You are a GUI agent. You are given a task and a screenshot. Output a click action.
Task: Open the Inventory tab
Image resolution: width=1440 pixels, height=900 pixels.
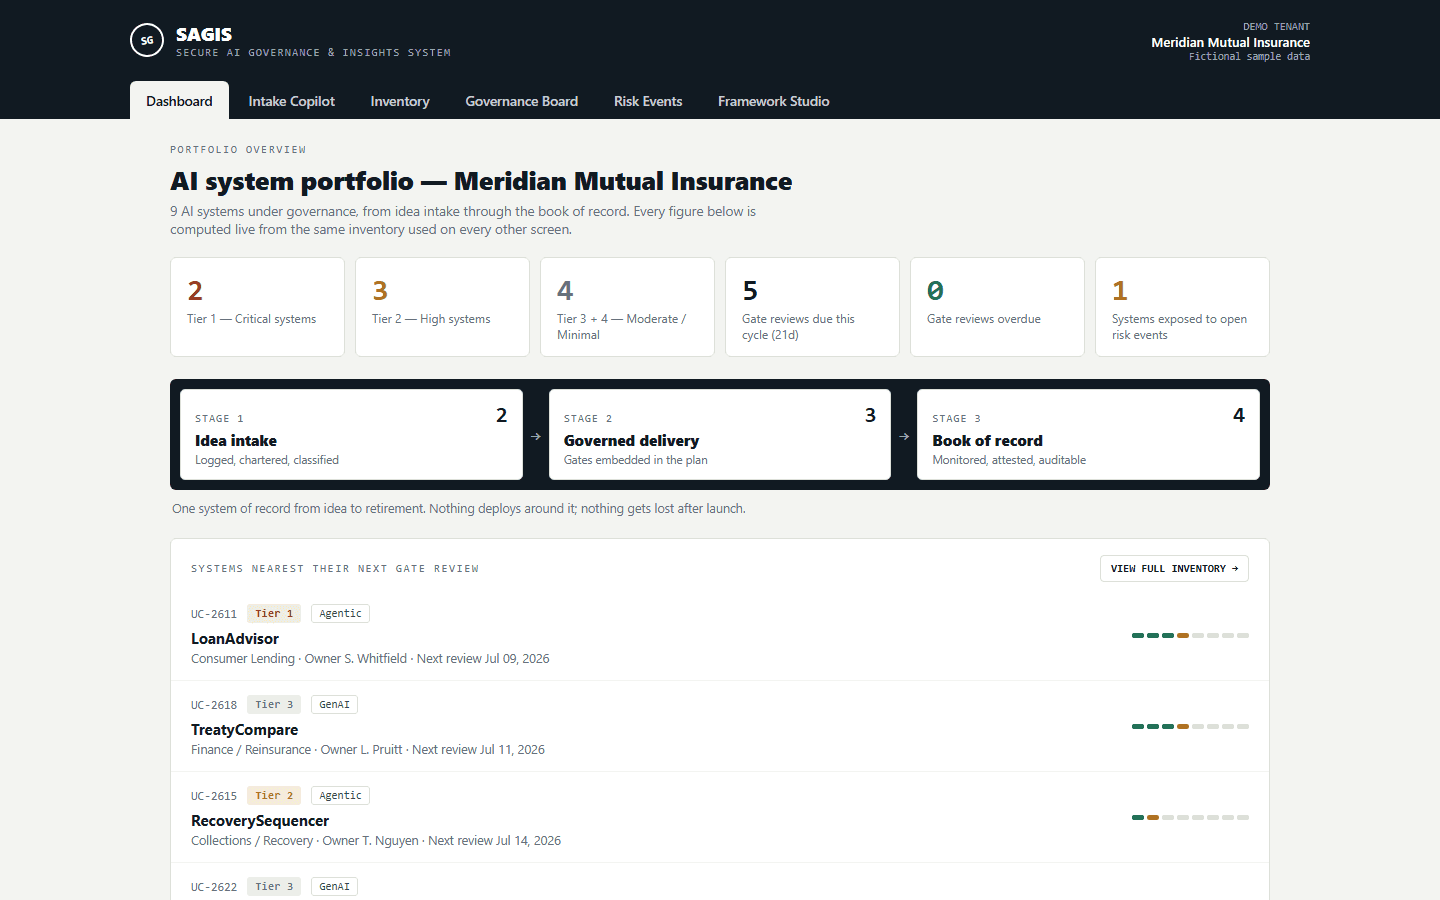pyautogui.click(x=400, y=101)
